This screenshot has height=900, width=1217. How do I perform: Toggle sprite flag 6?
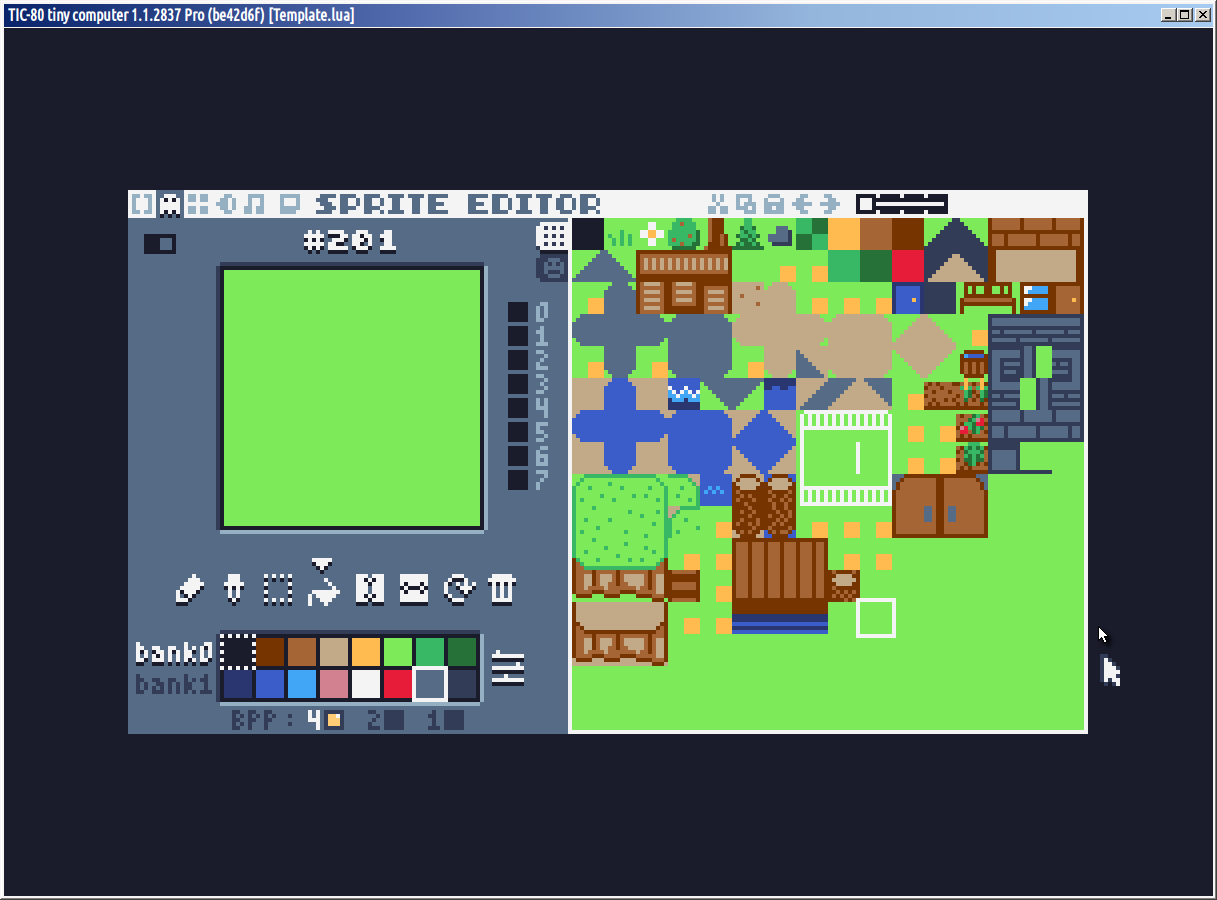tap(518, 456)
